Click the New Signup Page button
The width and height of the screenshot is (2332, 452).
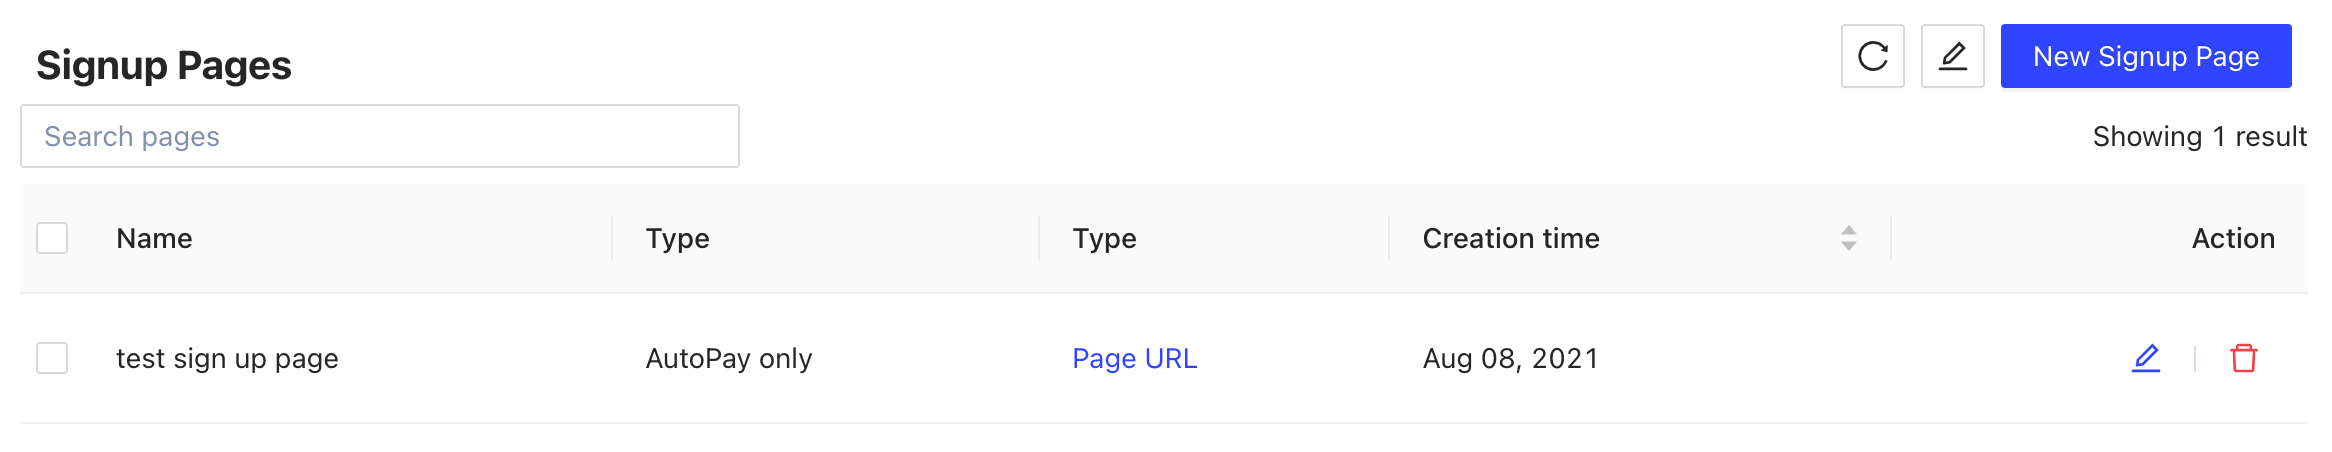[x=2145, y=57]
